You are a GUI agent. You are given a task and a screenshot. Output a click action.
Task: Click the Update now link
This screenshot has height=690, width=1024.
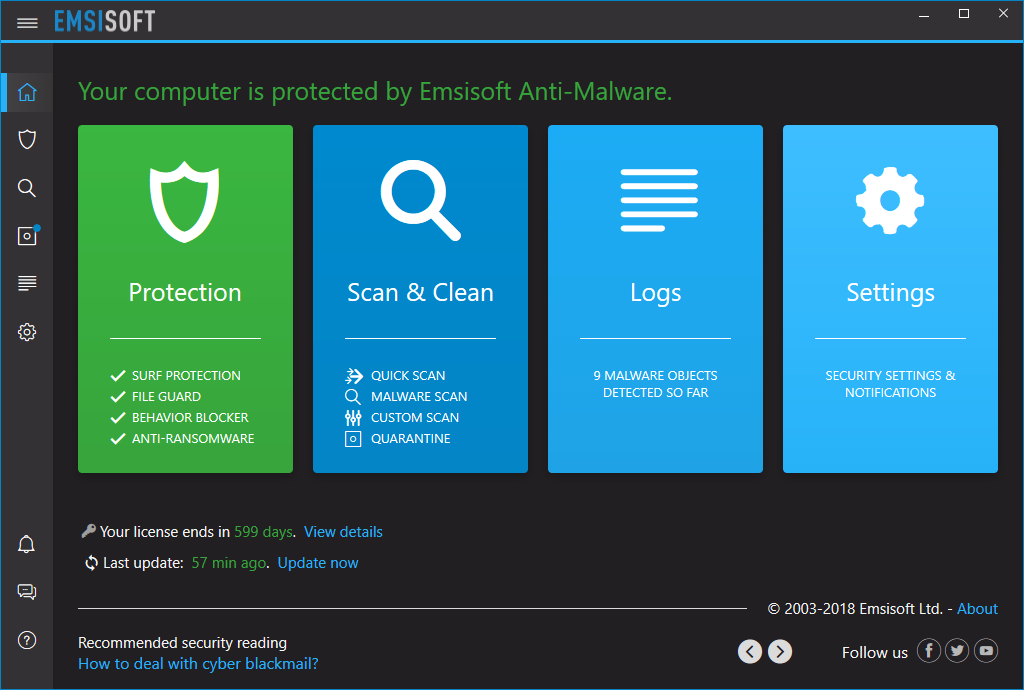[318, 562]
